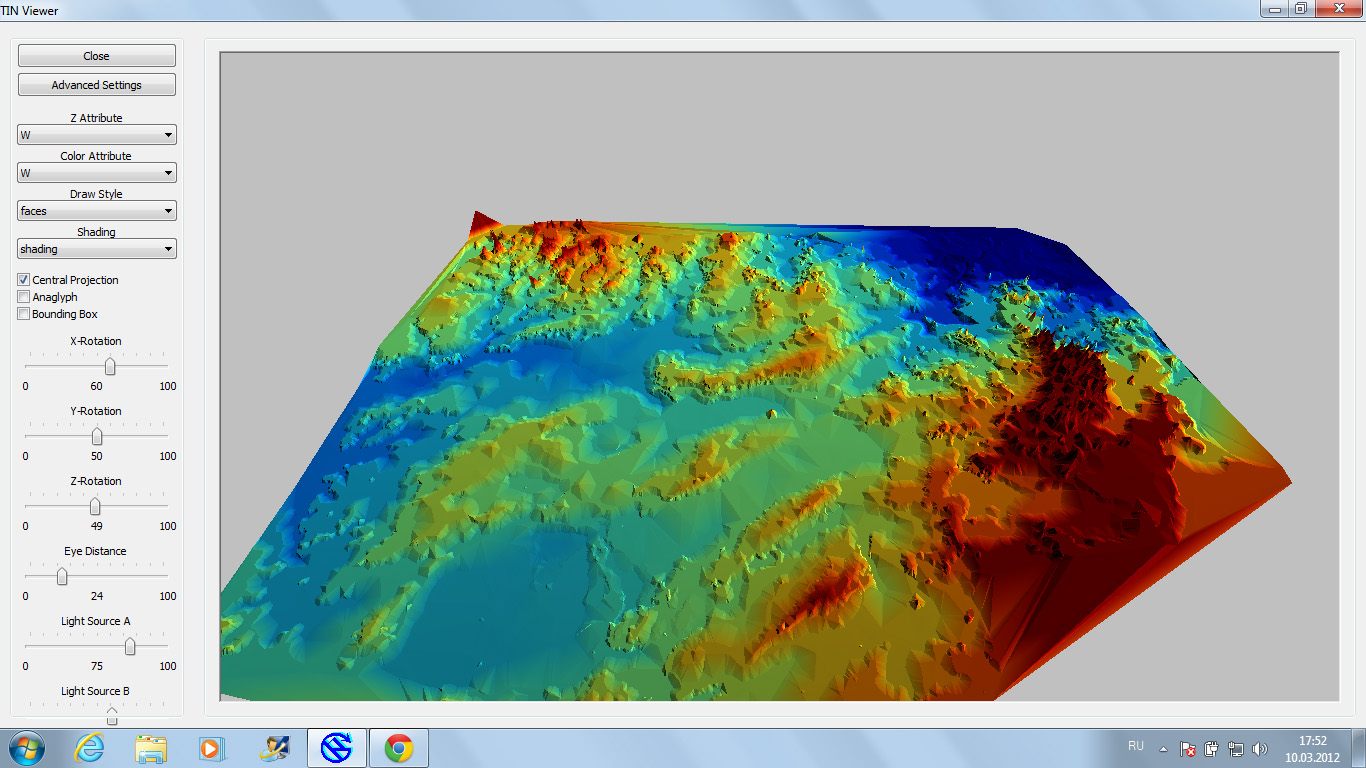Open the Shading dropdown list
1366x768 pixels.
97,249
